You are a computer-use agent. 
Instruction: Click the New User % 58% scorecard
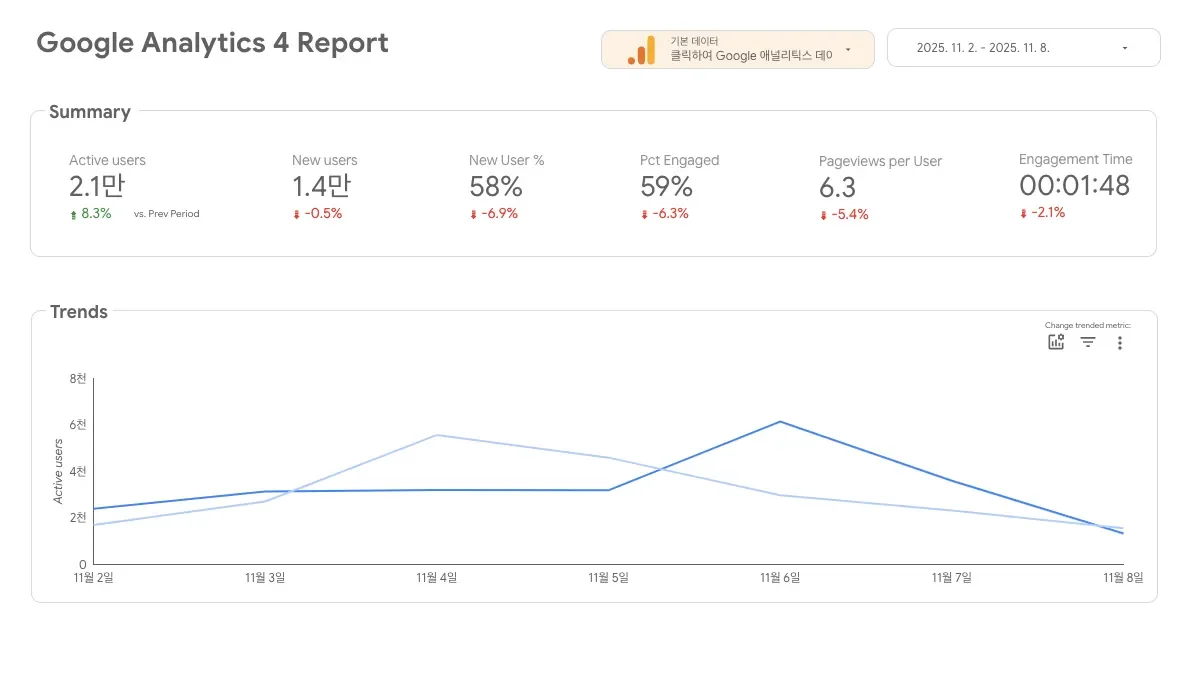tap(495, 186)
